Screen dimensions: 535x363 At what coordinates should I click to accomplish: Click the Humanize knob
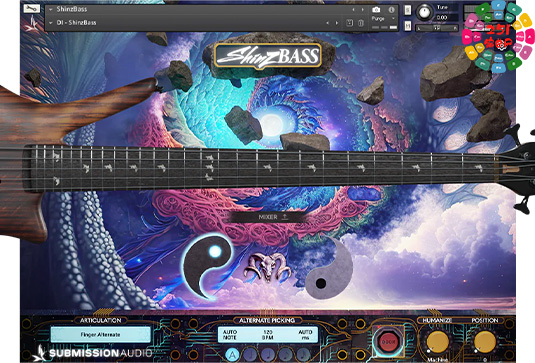tap(437, 341)
